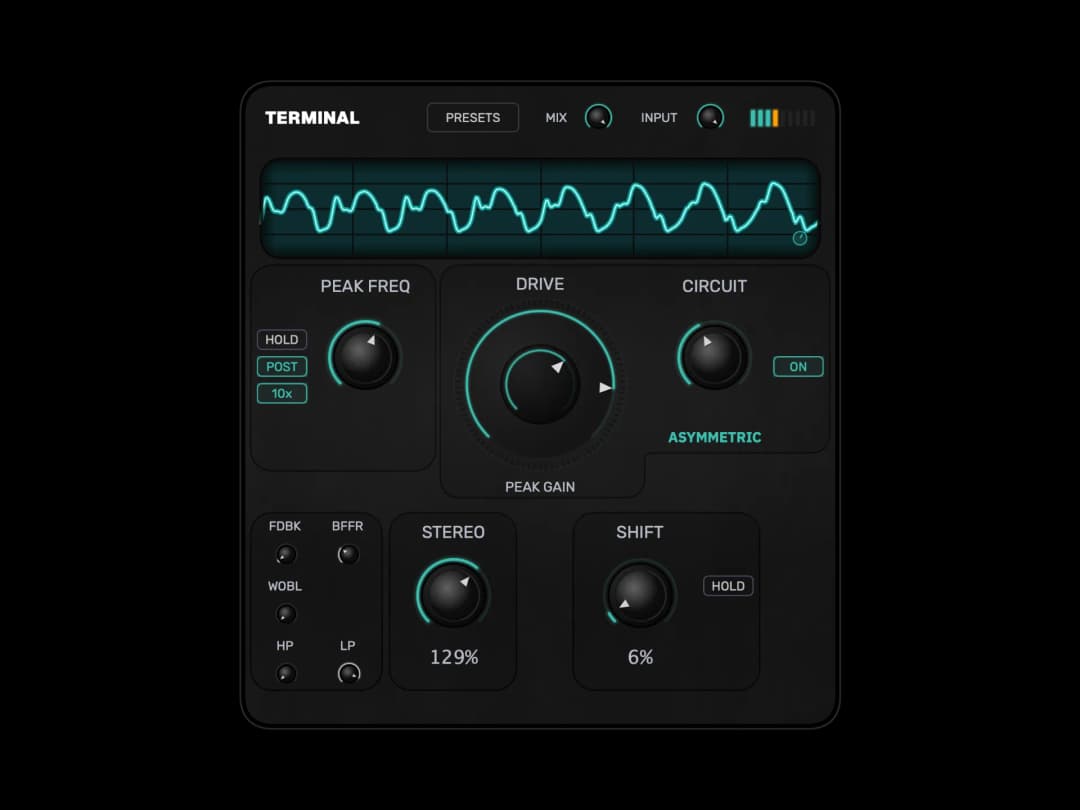Click the WOBL mini knob
The height and width of the screenshot is (810, 1080).
tap(285, 614)
